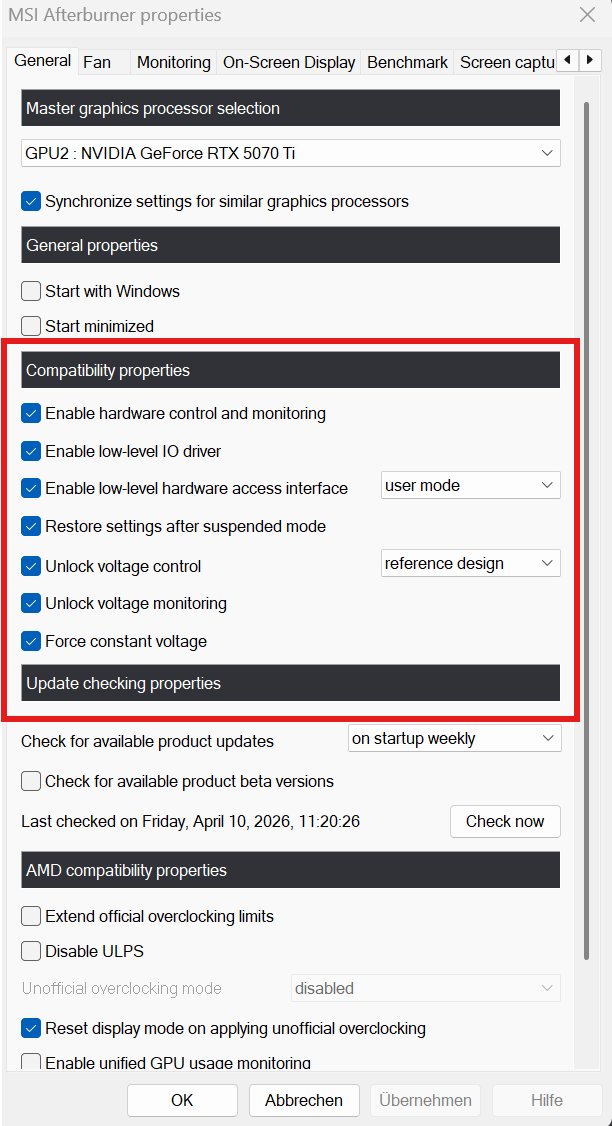612x1126 pixels.
Task: Uncheck Force constant voltage
Action: [31, 641]
